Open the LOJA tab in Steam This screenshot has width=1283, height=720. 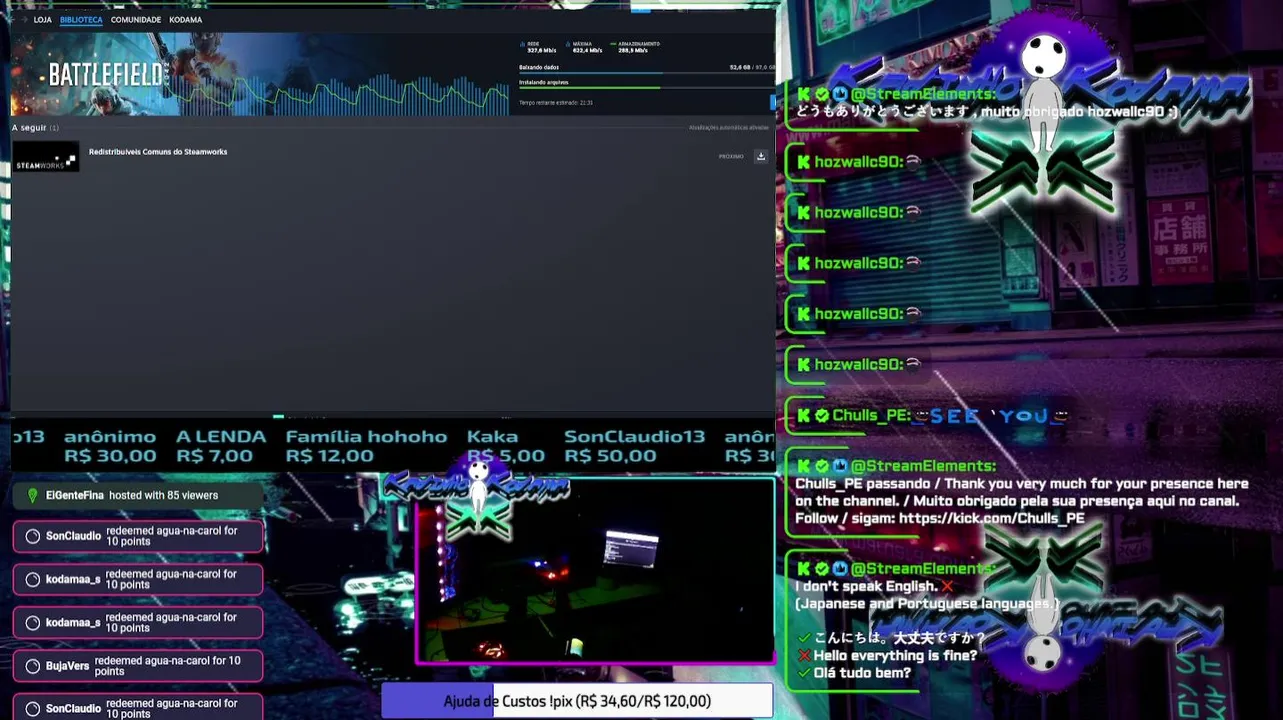[43, 20]
